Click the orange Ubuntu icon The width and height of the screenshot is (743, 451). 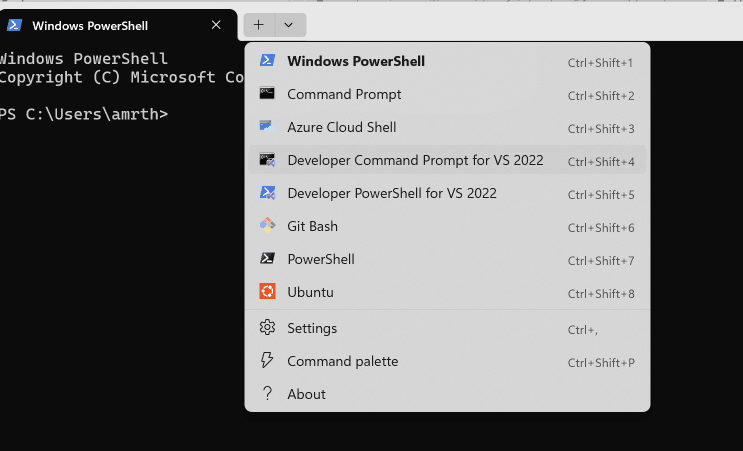pyautogui.click(x=267, y=291)
